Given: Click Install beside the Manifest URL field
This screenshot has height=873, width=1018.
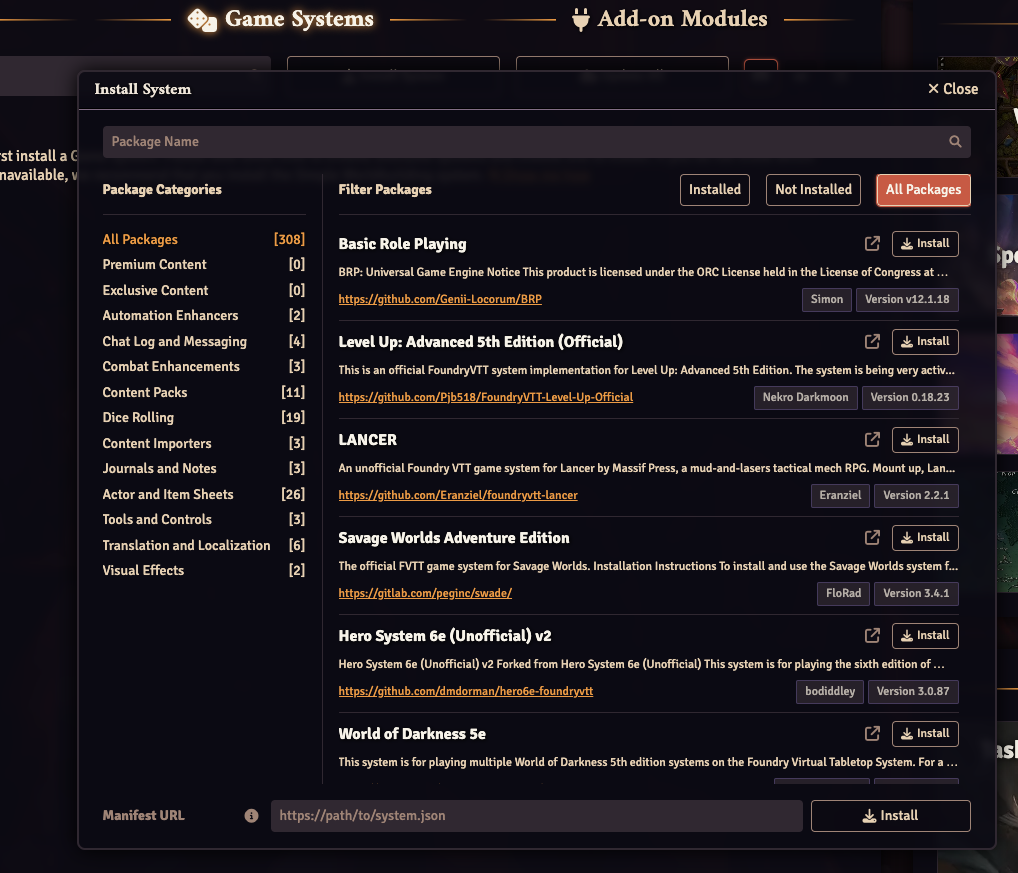Looking at the screenshot, I should tap(889, 815).
